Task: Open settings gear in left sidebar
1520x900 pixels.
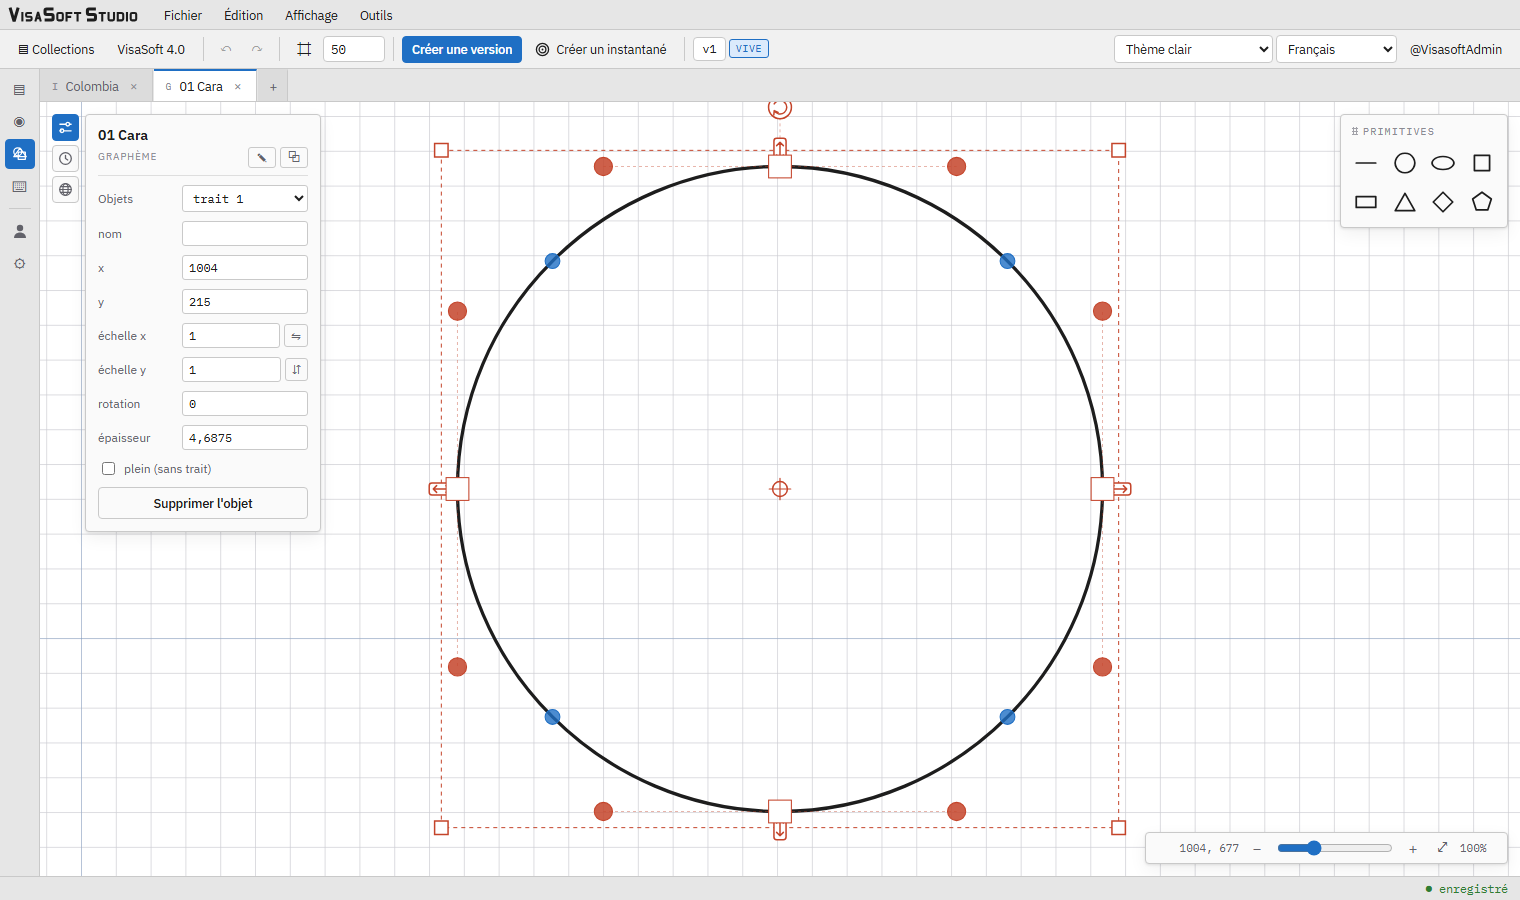Action: 19,264
